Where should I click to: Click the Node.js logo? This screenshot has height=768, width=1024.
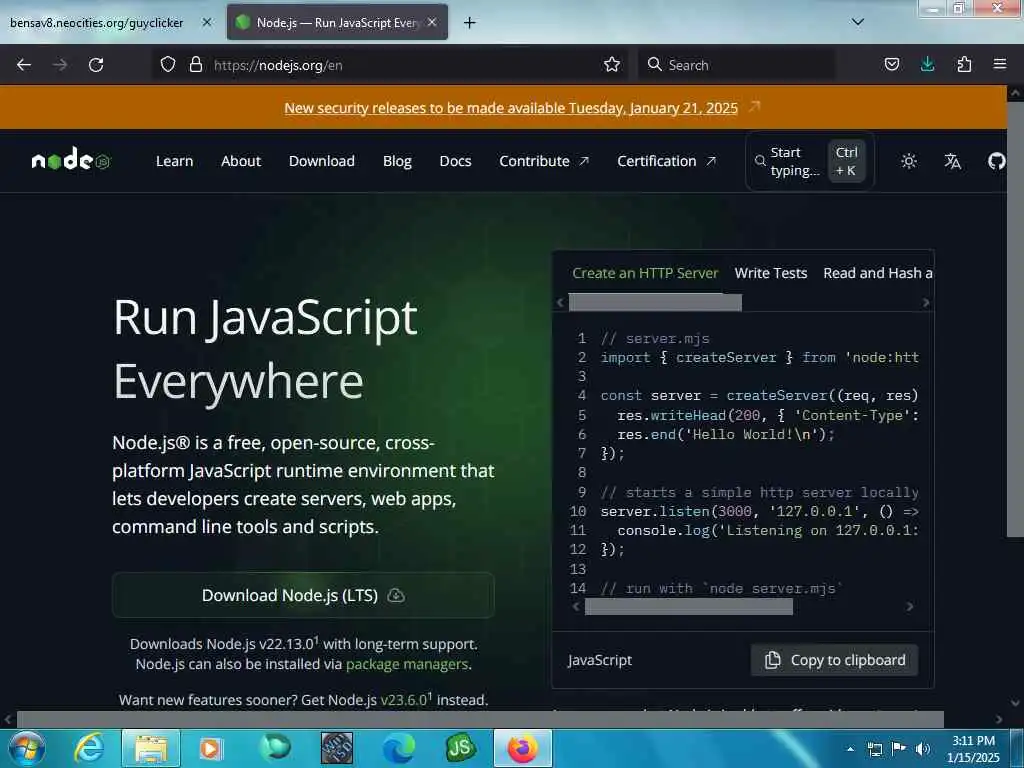(x=71, y=159)
